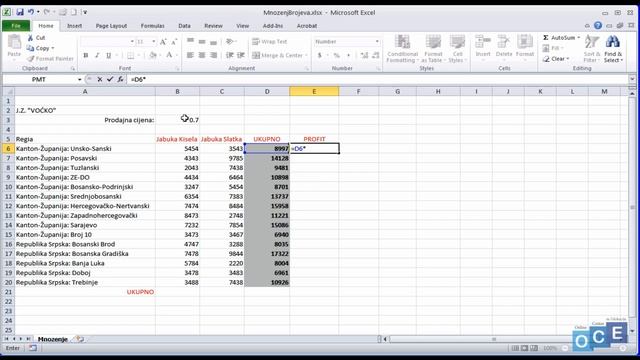Expand AutoSum dropdown arrow

[578, 38]
